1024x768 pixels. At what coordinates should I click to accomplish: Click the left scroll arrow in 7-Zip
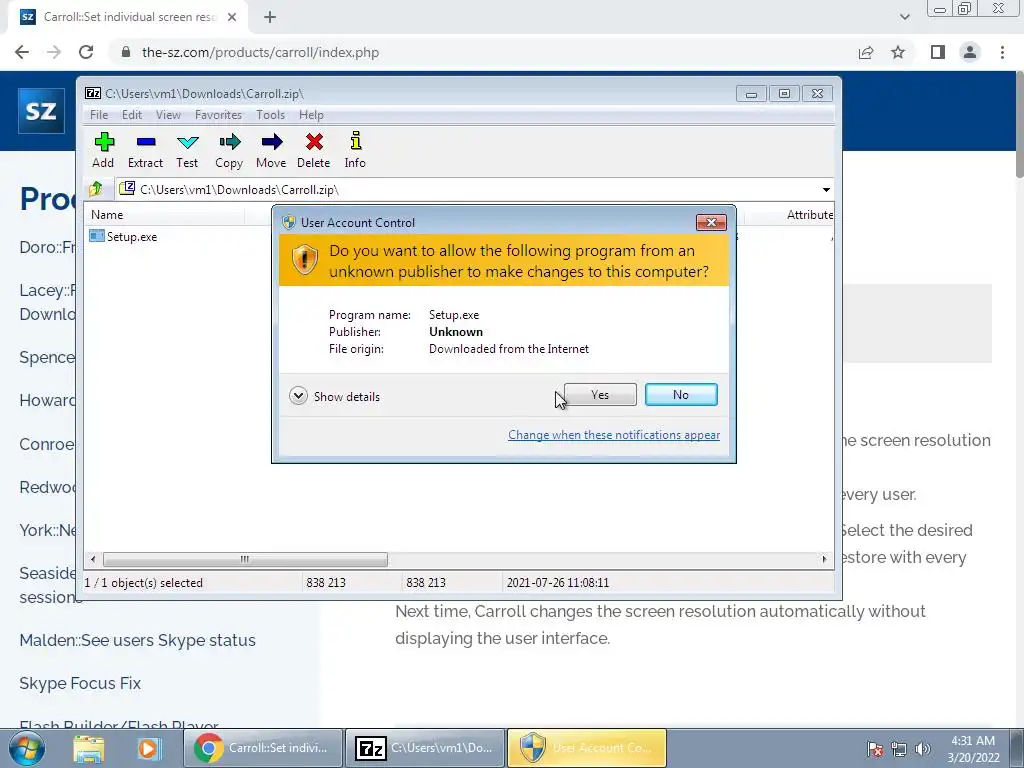coord(93,560)
